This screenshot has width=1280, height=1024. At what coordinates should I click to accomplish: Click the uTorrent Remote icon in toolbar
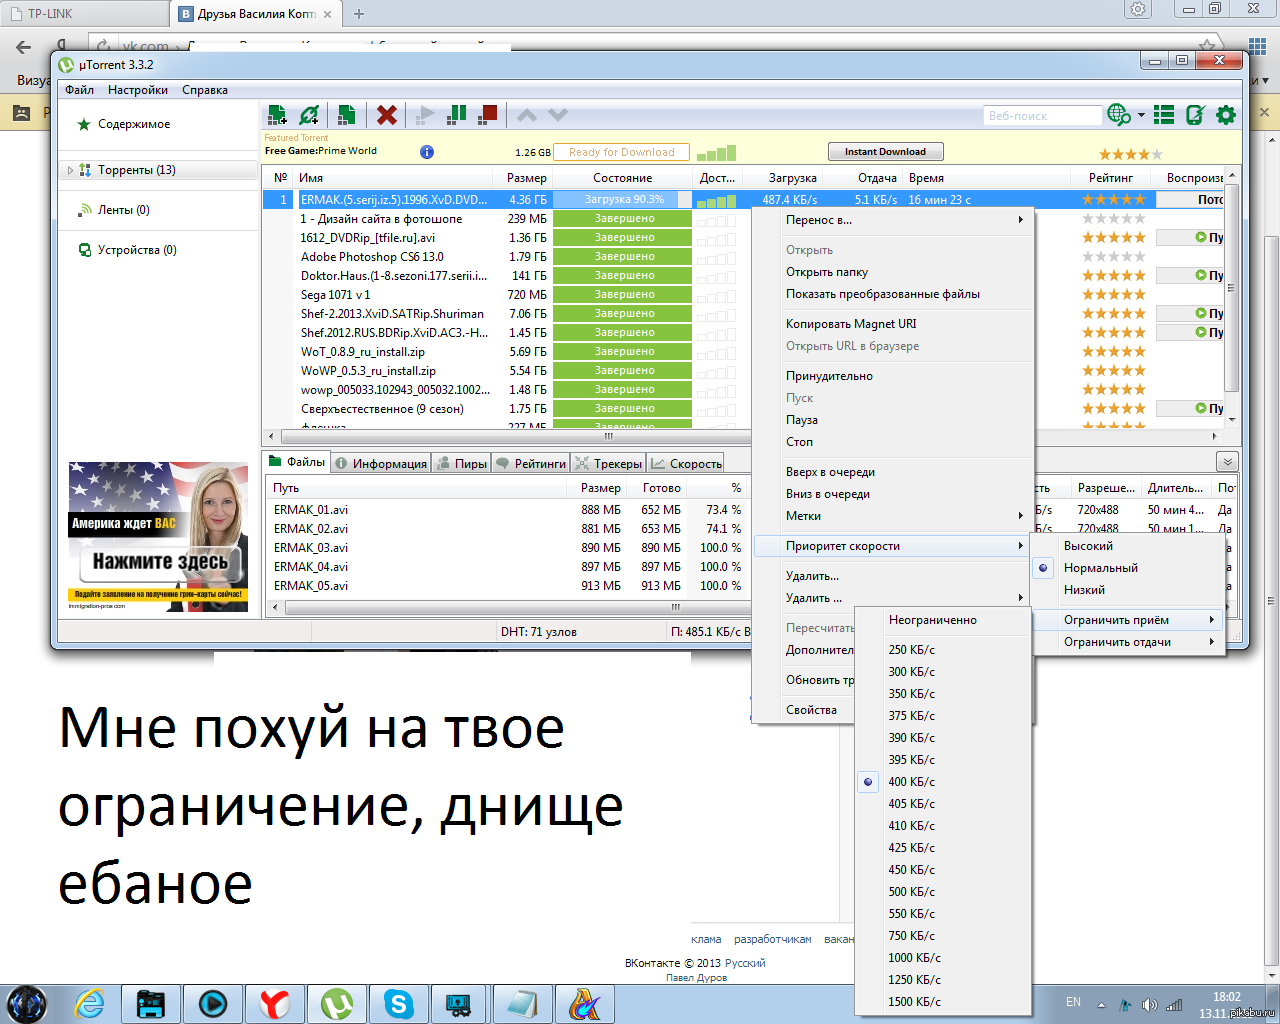[x=1195, y=115]
